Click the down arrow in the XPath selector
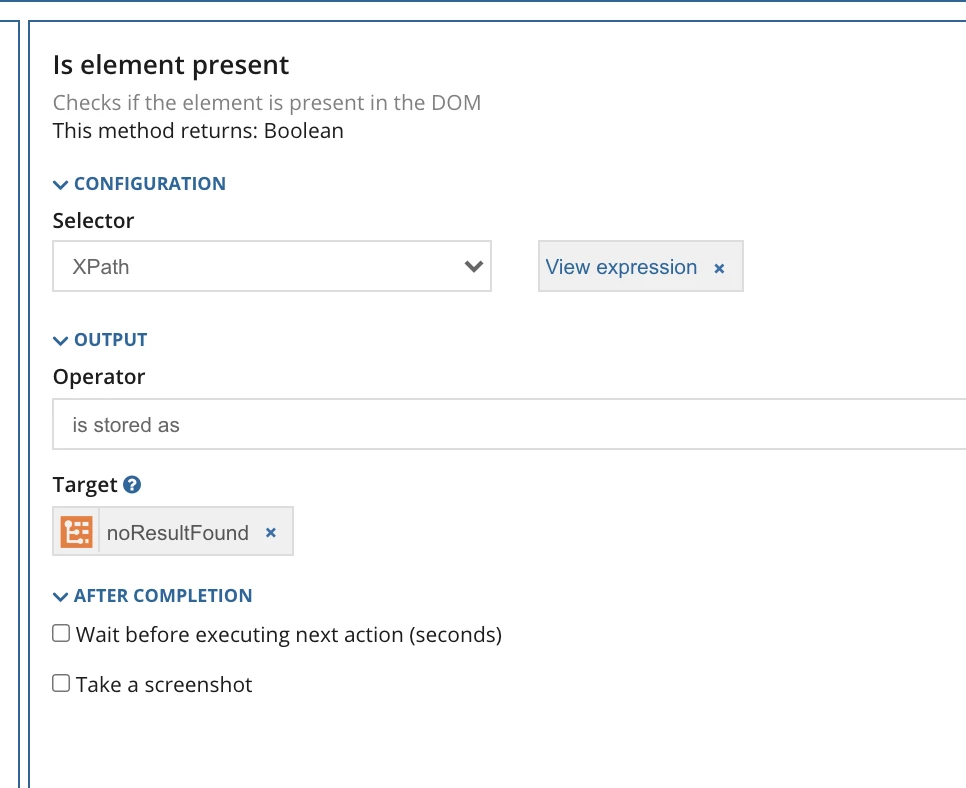This screenshot has width=966, height=788. [473, 266]
